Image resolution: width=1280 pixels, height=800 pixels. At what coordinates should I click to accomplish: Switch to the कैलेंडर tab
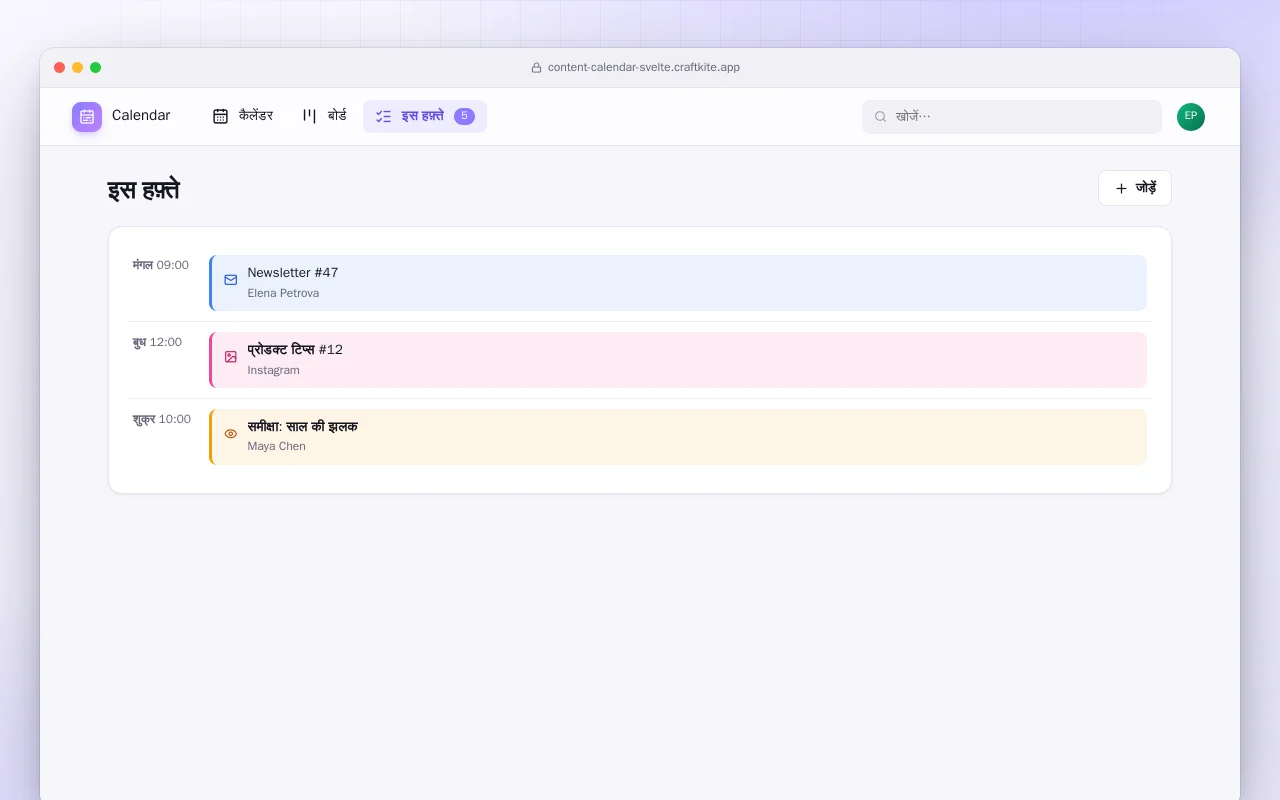click(243, 116)
